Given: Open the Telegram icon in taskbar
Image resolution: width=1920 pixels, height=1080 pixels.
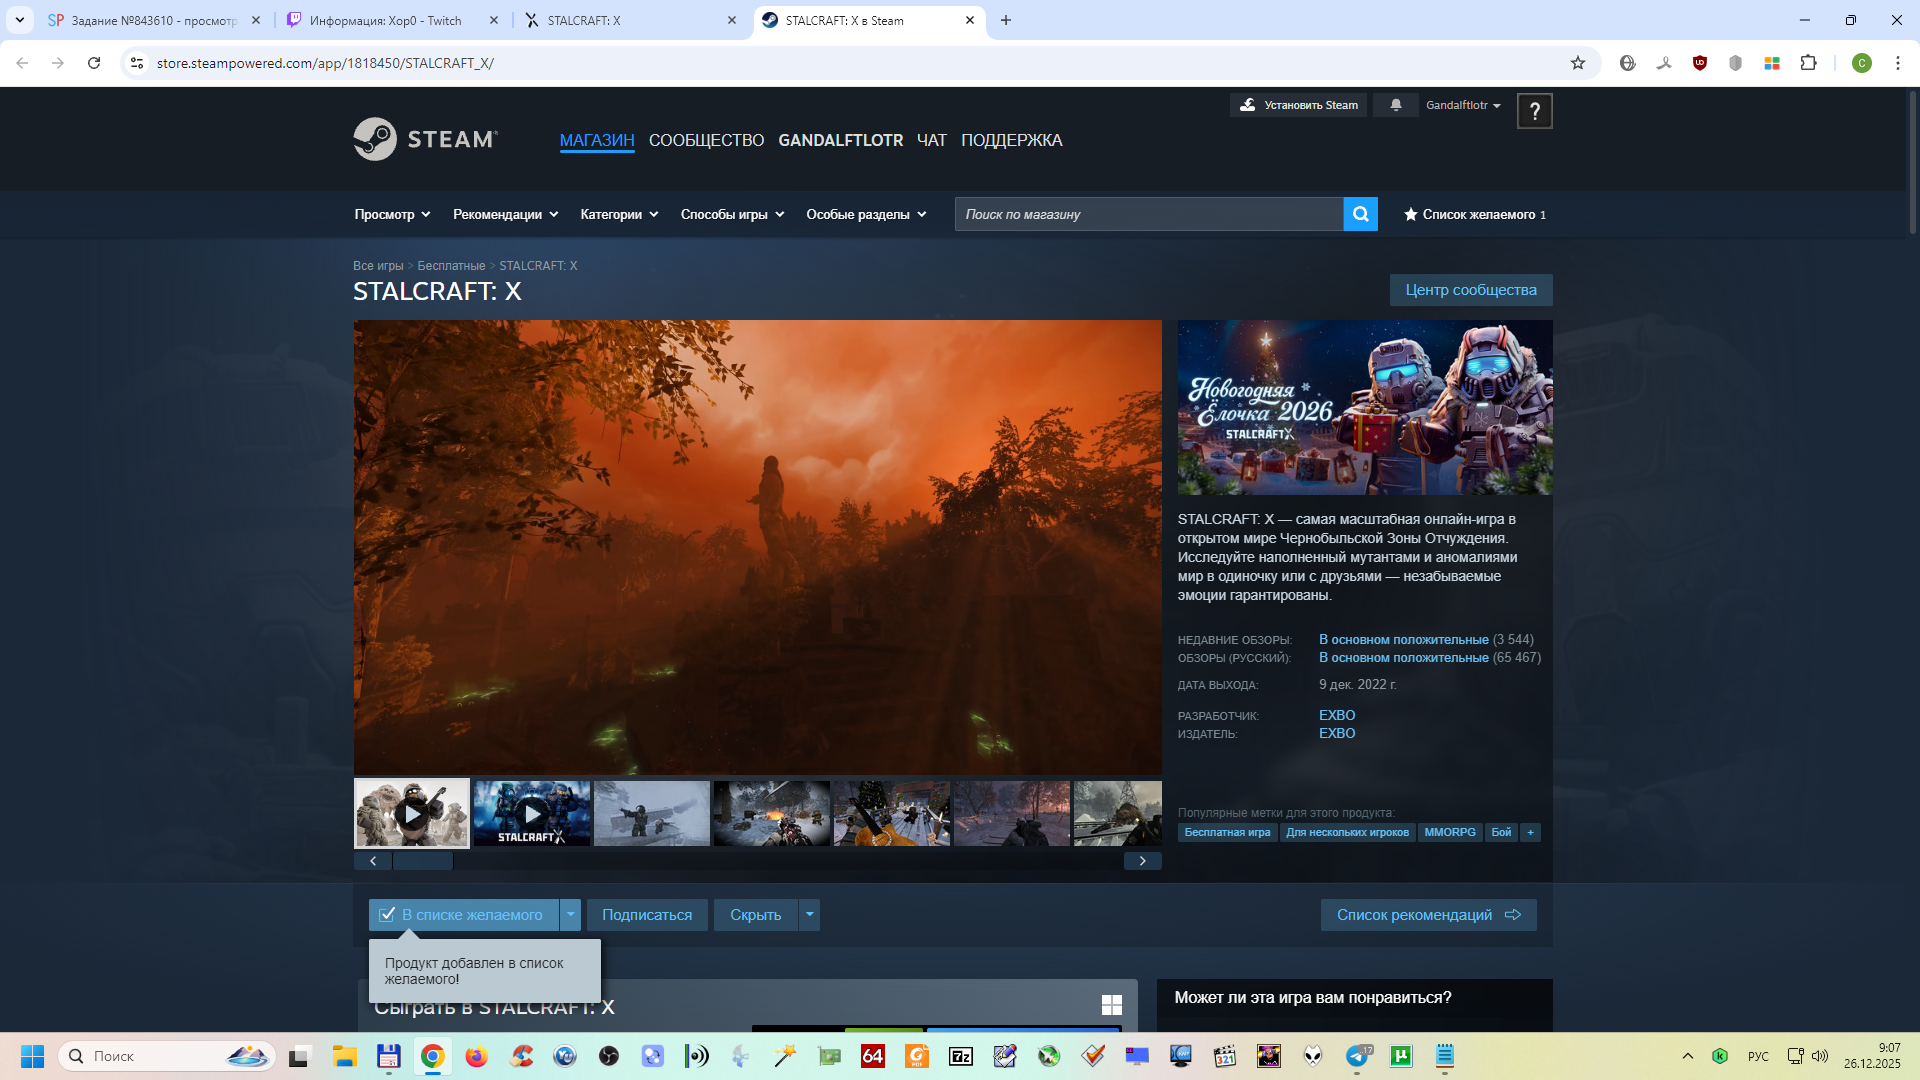Looking at the screenshot, I should coord(1357,1056).
